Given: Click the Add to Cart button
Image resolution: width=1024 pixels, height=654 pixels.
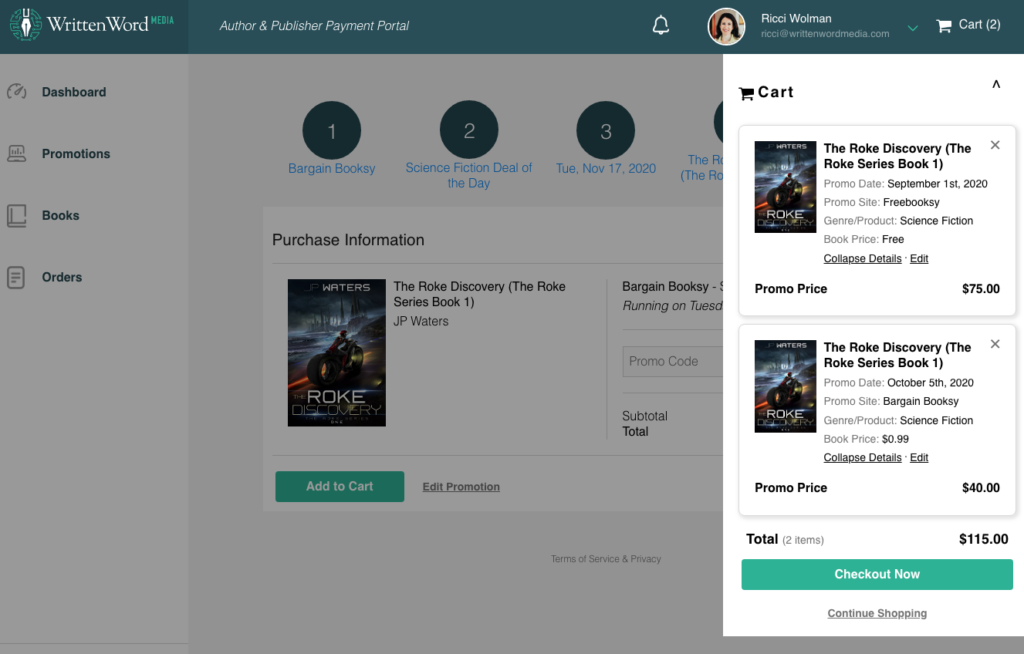Looking at the screenshot, I should click(x=340, y=487).
